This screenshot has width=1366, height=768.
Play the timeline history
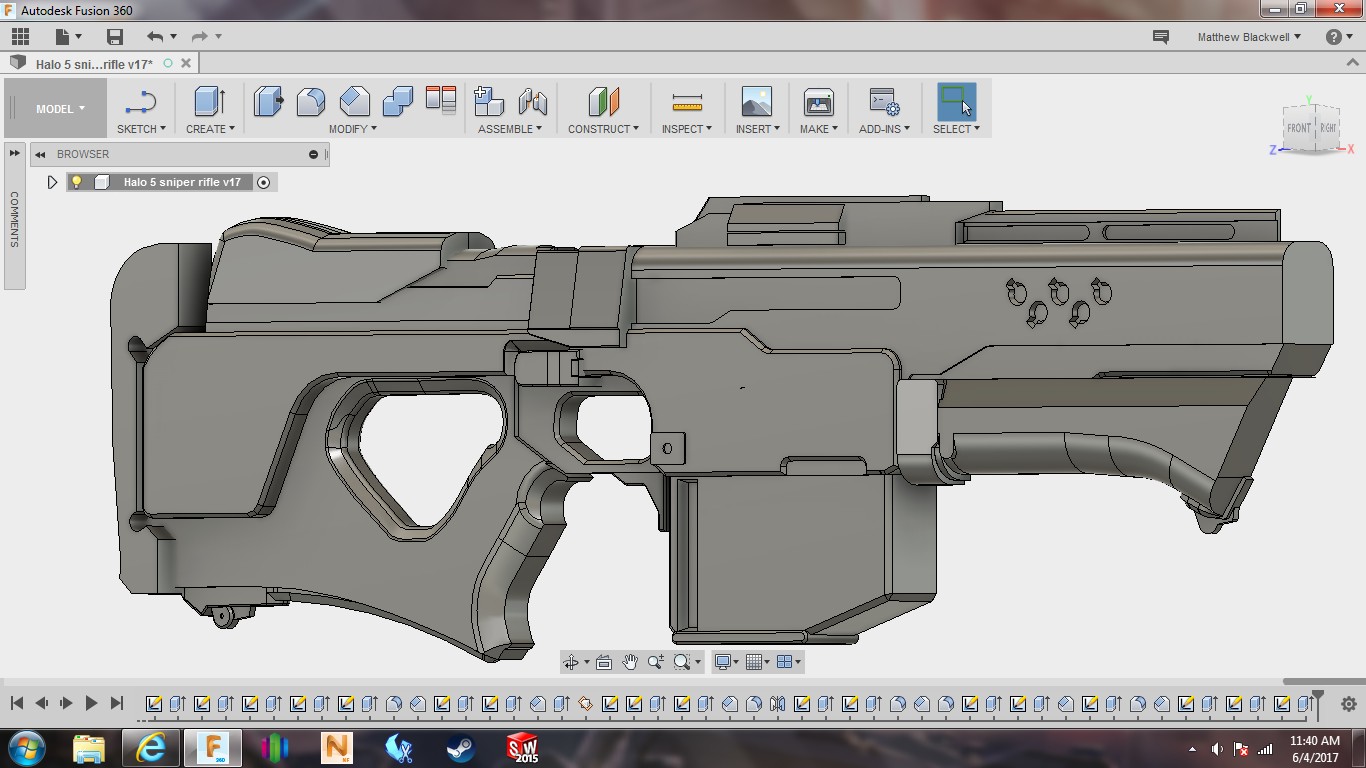[x=91, y=703]
